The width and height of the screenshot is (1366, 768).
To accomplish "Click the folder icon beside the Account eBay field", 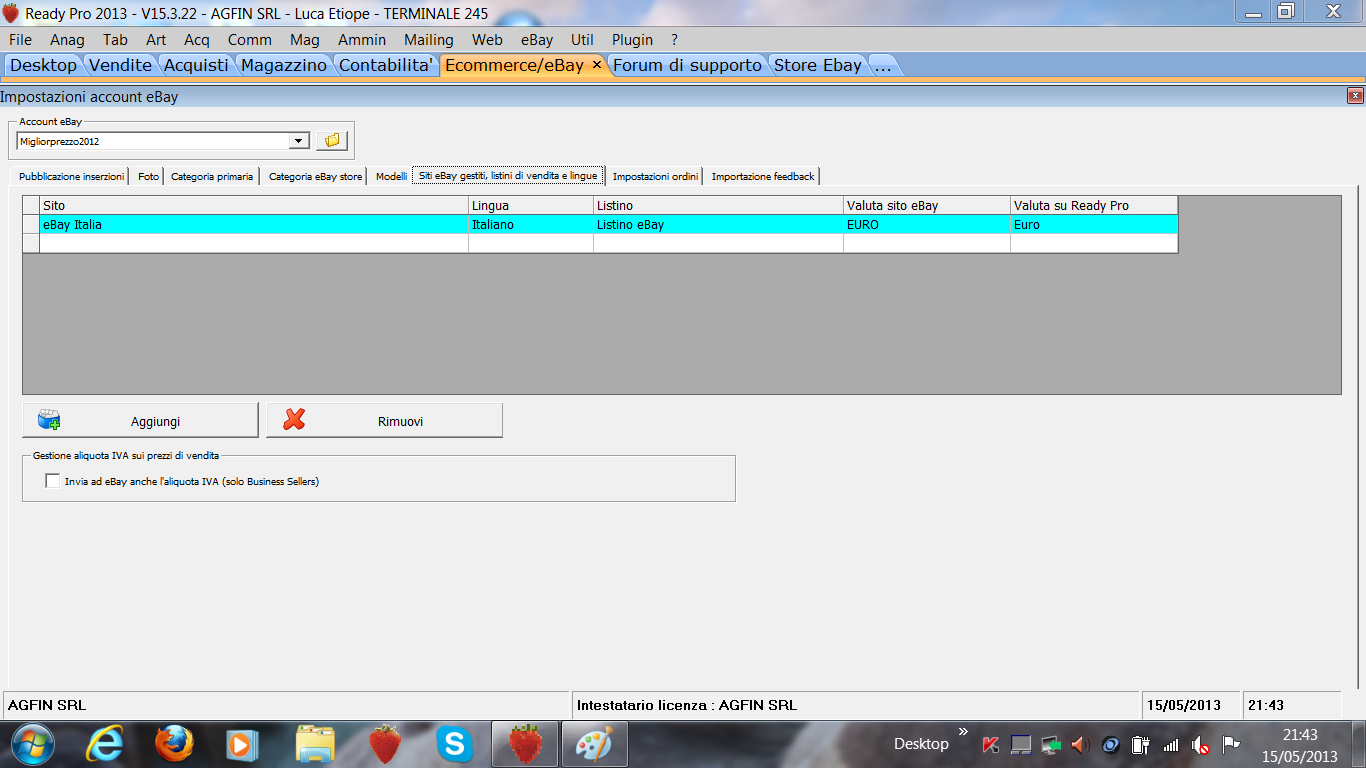I will pos(331,141).
